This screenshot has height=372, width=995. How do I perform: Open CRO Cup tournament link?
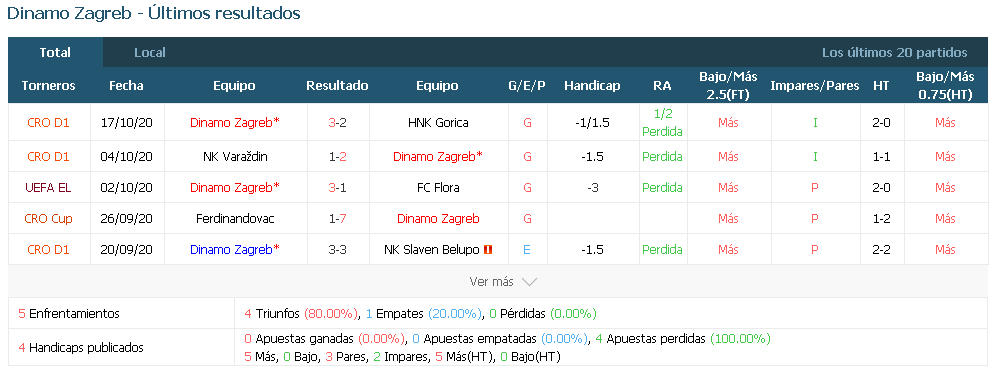coord(48,218)
